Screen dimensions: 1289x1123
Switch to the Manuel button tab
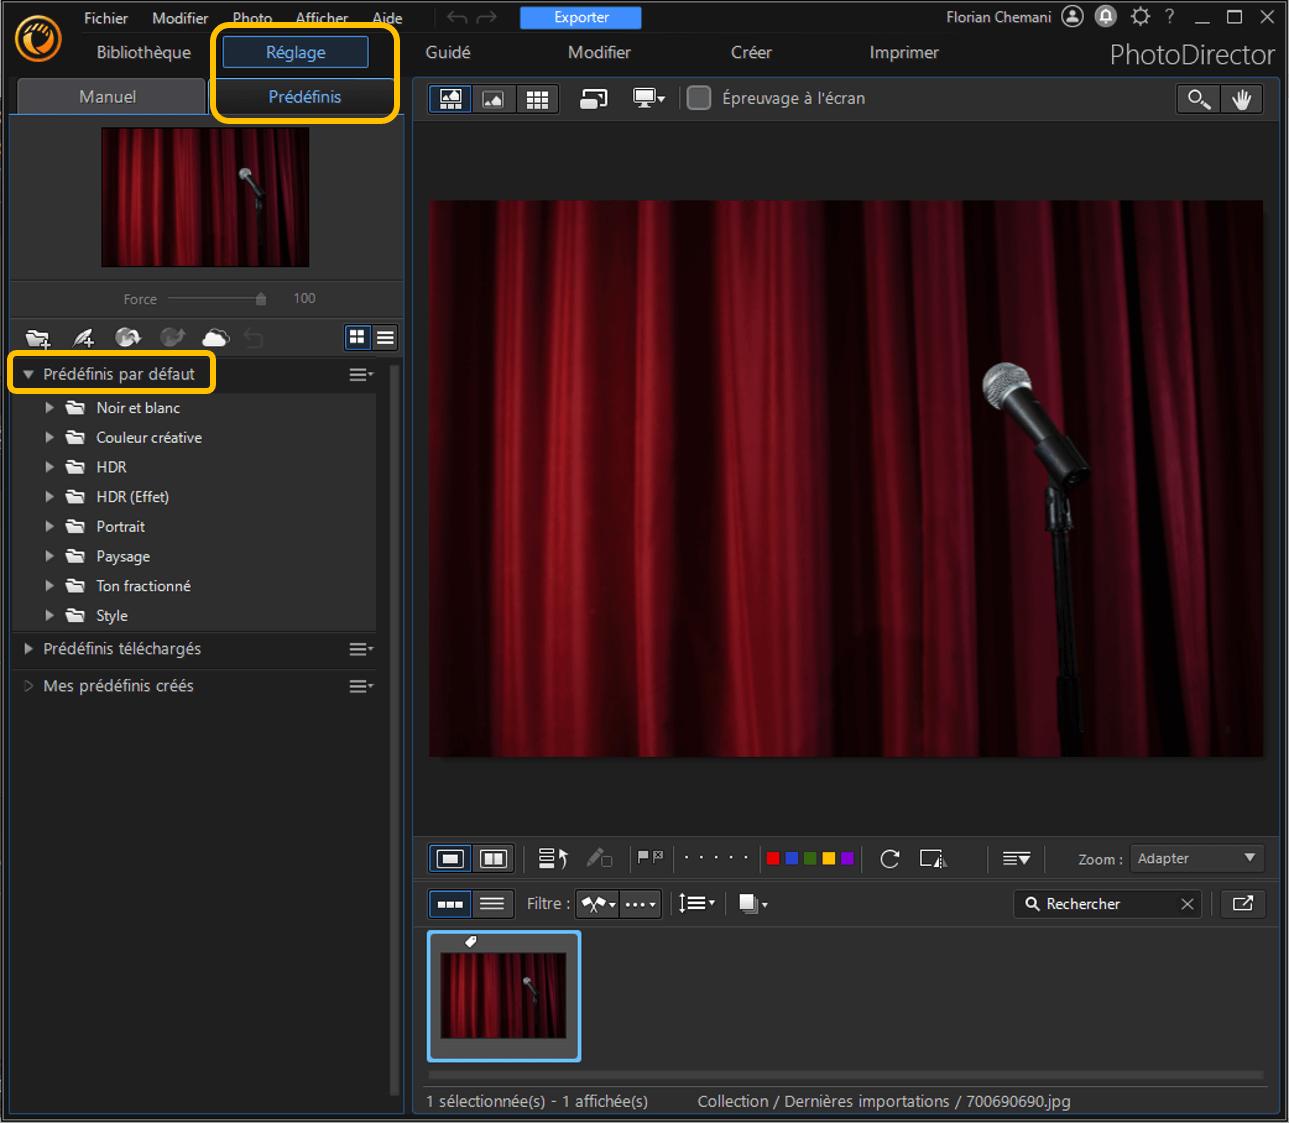(107, 97)
